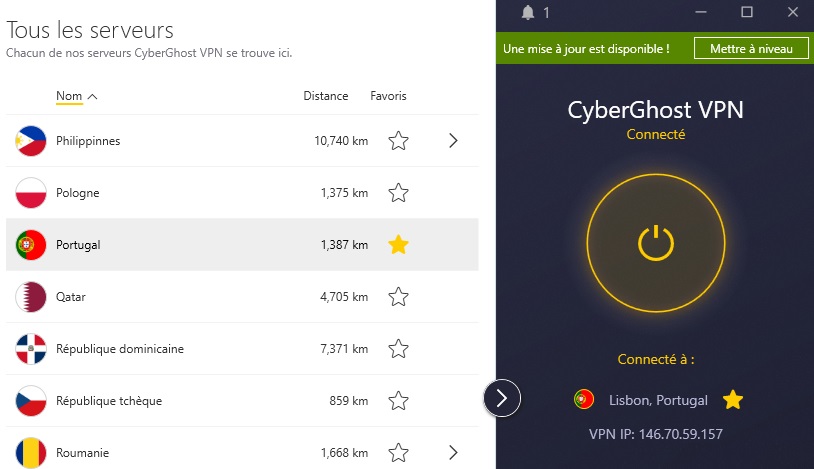814x469 pixels.
Task: Click Lisbon, Portugal connected location
Action: point(658,400)
